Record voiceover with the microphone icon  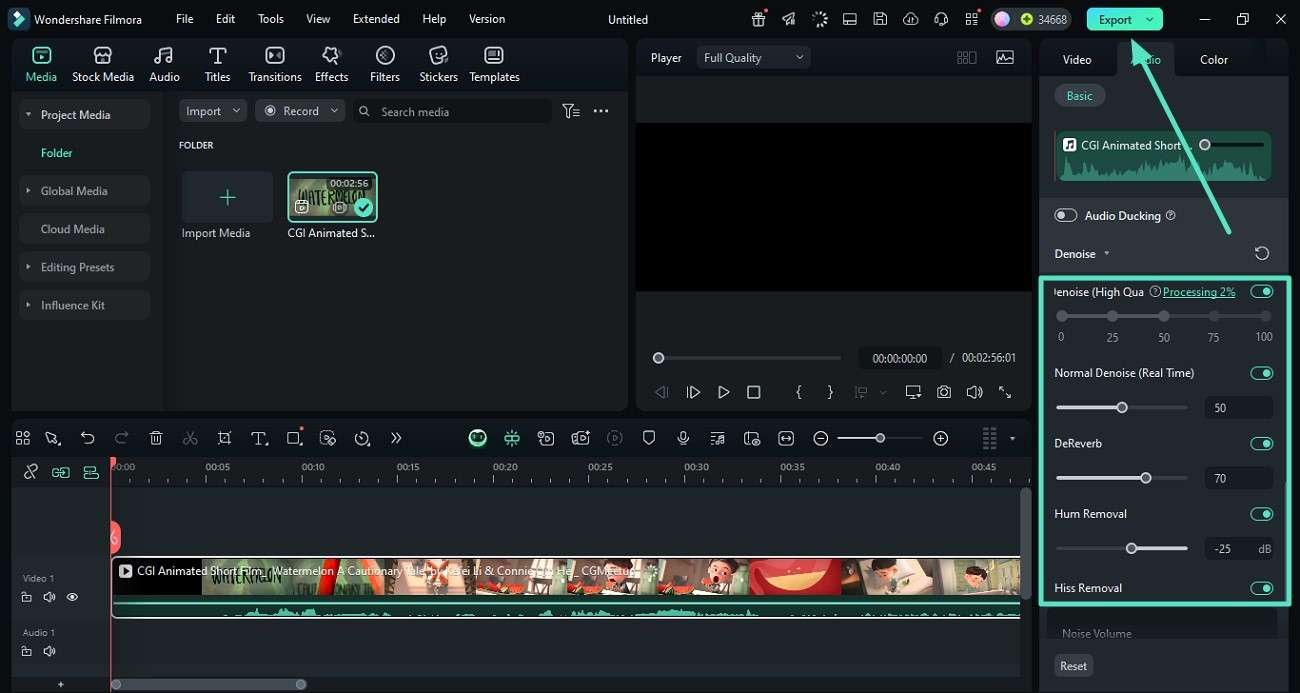[x=683, y=438]
